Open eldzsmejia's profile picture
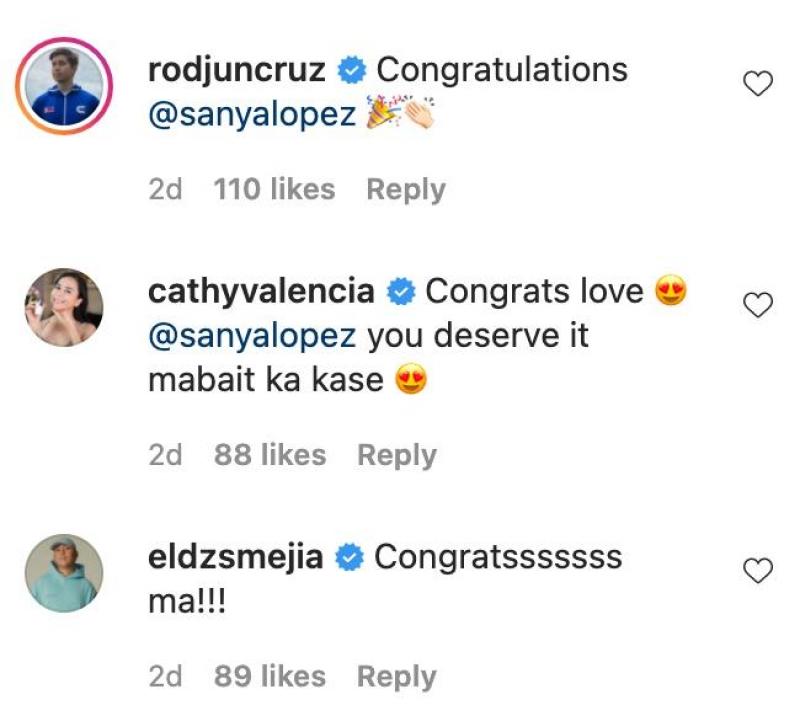800x716 pixels. [x=62, y=572]
